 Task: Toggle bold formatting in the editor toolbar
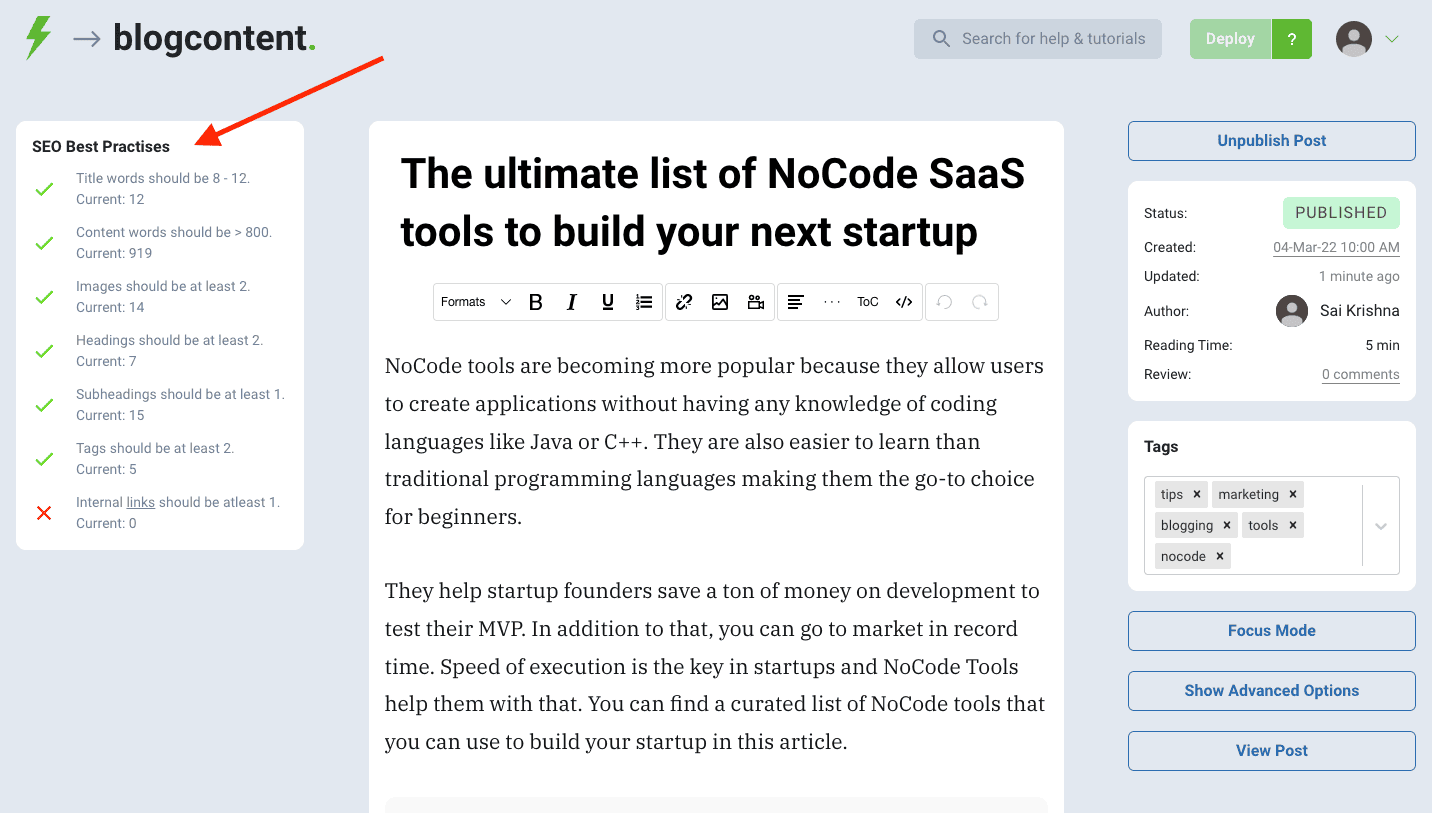tap(536, 302)
